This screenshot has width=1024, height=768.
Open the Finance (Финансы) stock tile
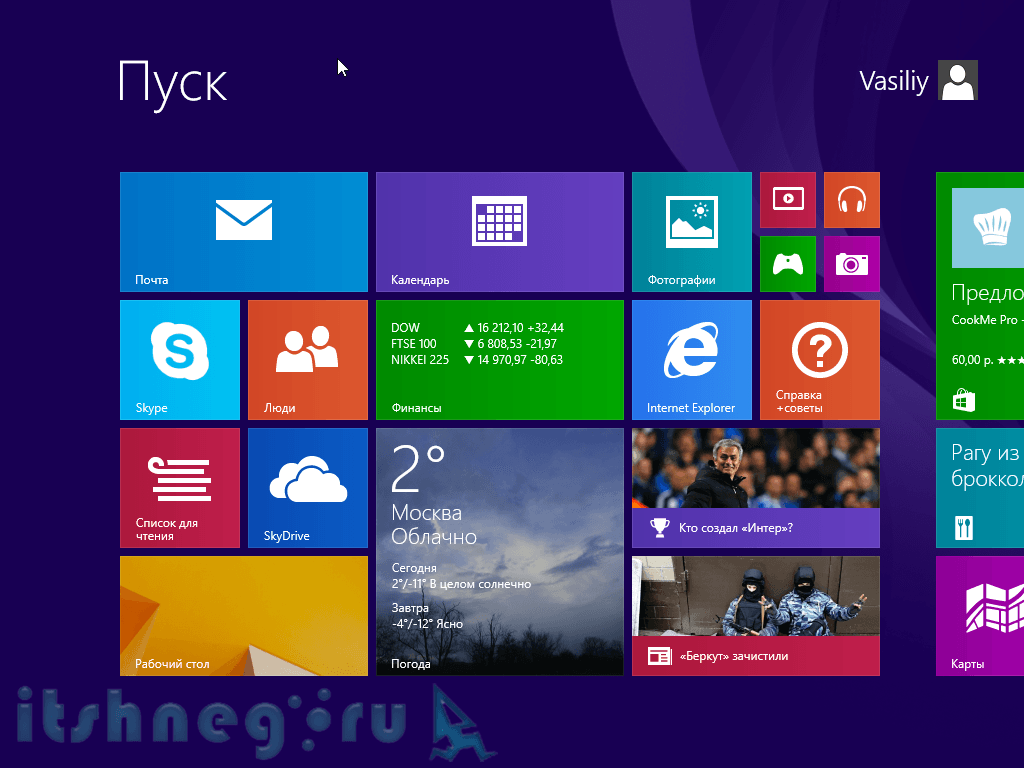(x=499, y=359)
